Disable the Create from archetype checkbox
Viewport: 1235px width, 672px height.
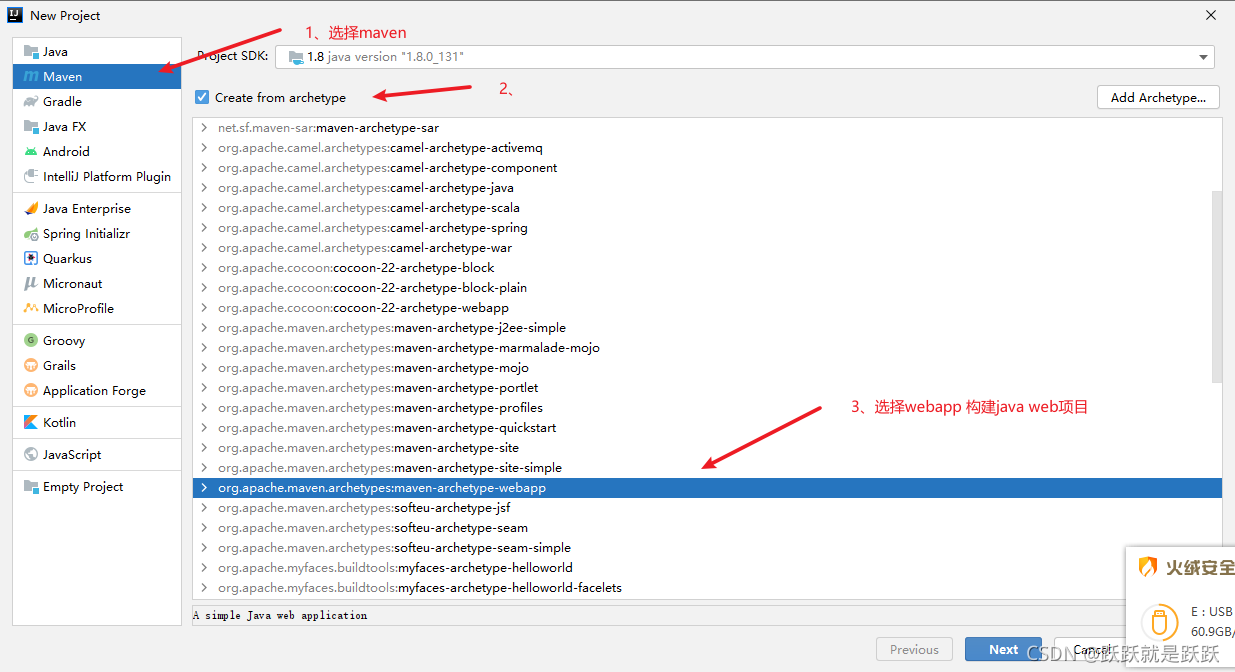point(201,97)
